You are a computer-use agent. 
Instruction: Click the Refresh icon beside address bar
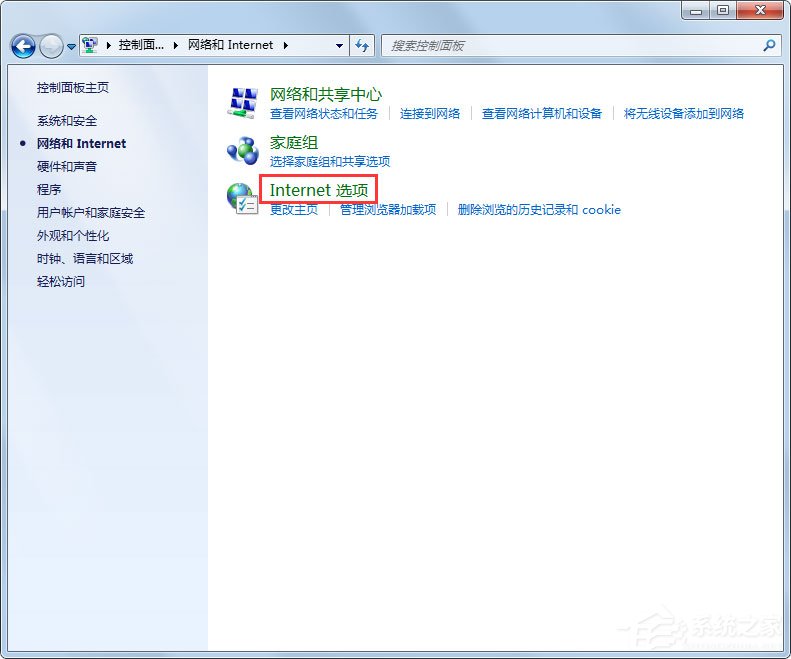coord(362,46)
